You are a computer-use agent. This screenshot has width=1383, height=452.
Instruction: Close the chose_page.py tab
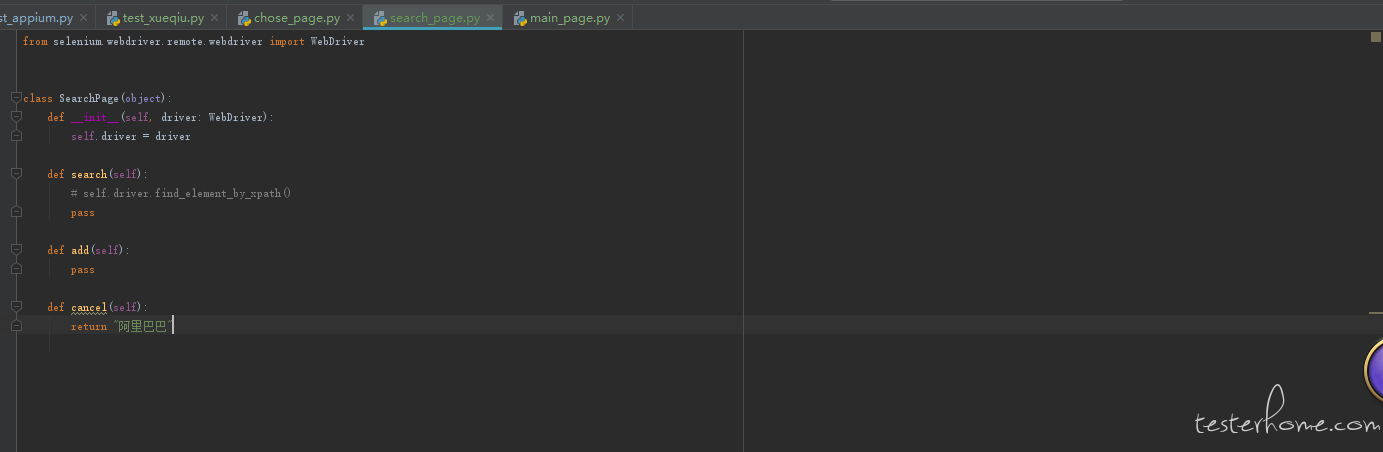pyautogui.click(x=350, y=18)
